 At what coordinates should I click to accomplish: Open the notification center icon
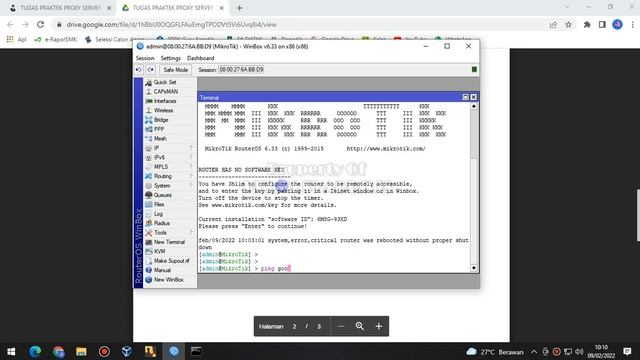627,351
